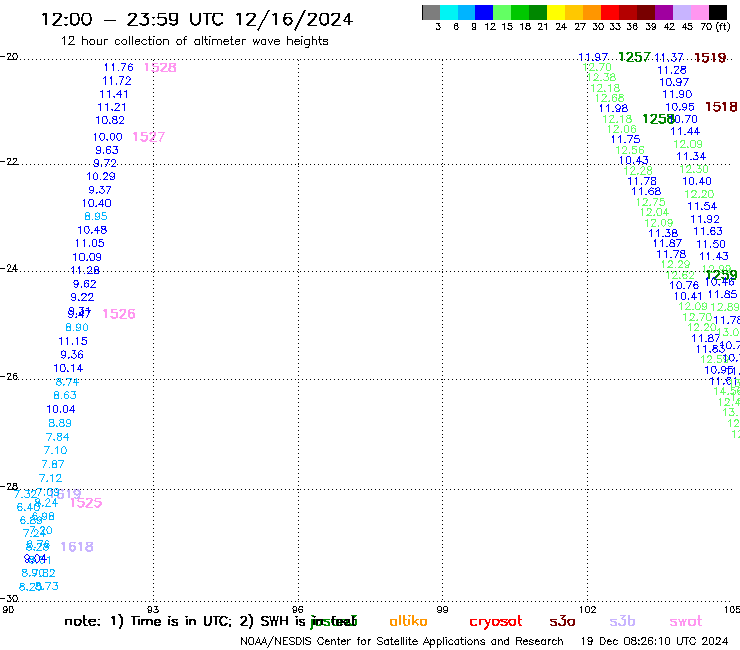This screenshot has height=650, width=740.
Task: Click the wave height value 11.72
Action: coord(117,81)
